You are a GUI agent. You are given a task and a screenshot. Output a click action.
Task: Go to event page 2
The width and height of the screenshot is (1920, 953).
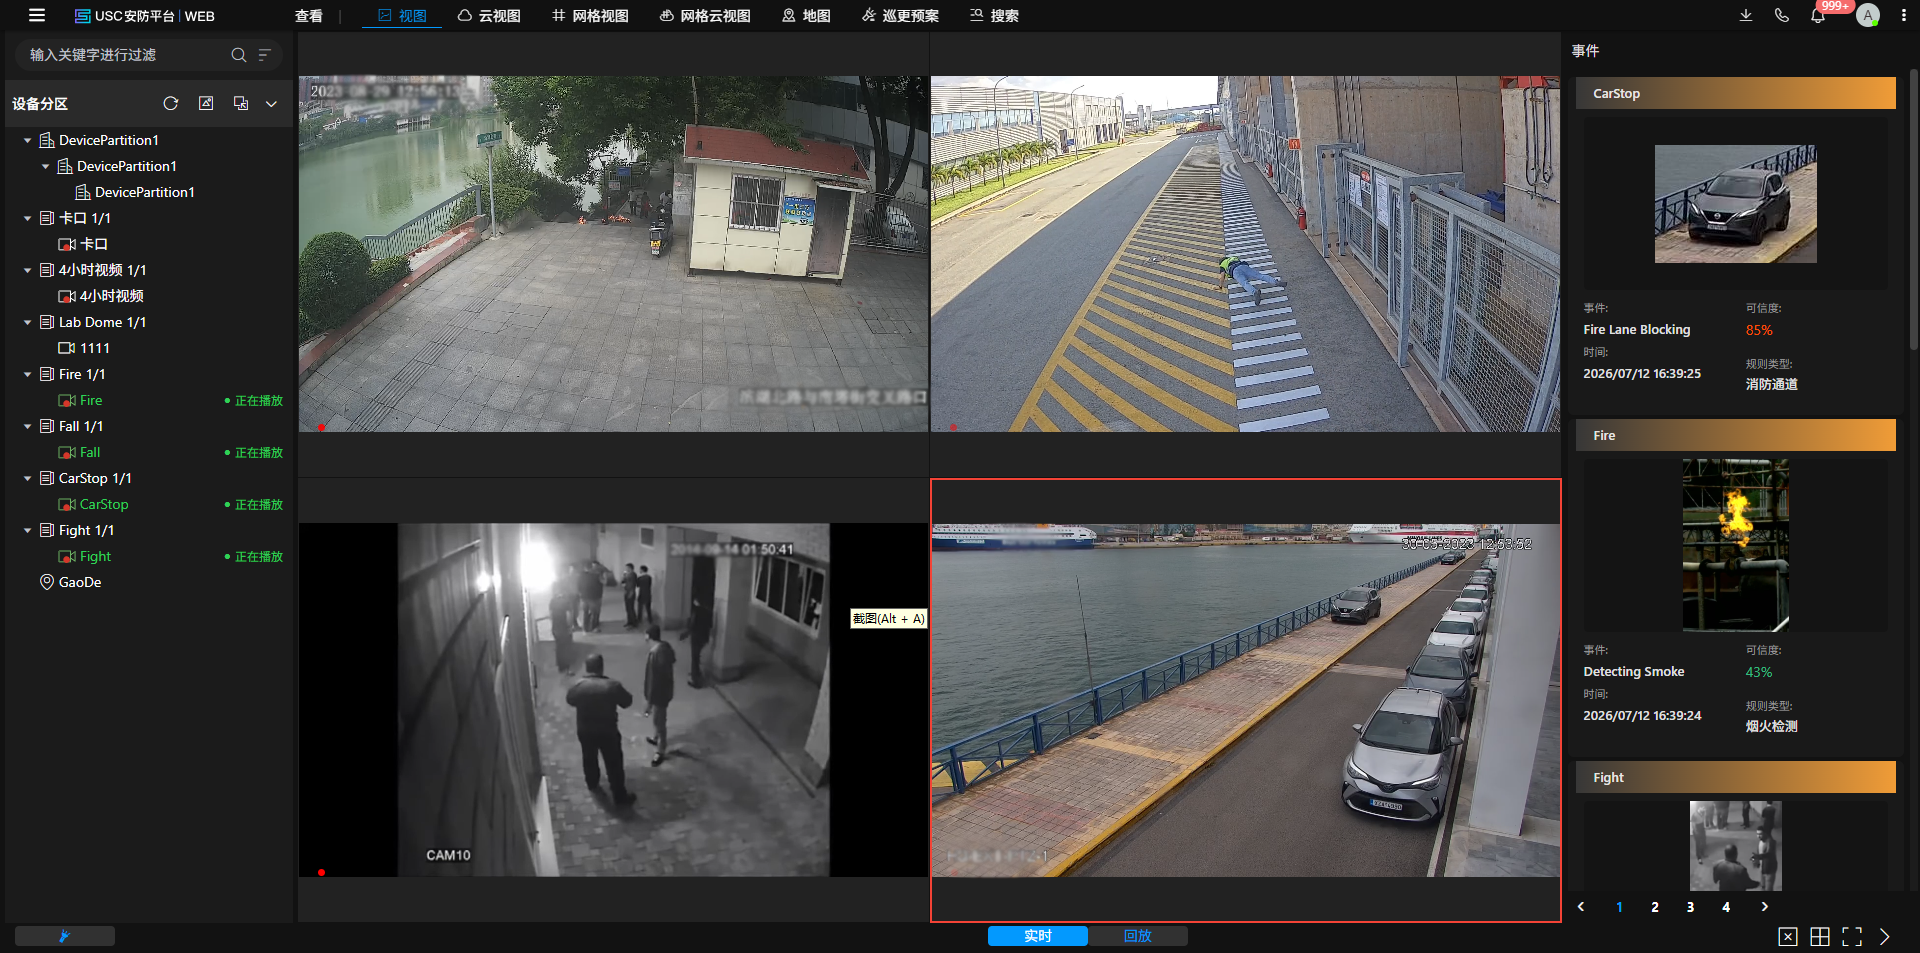pyautogui.click(x=1655, y=907)
